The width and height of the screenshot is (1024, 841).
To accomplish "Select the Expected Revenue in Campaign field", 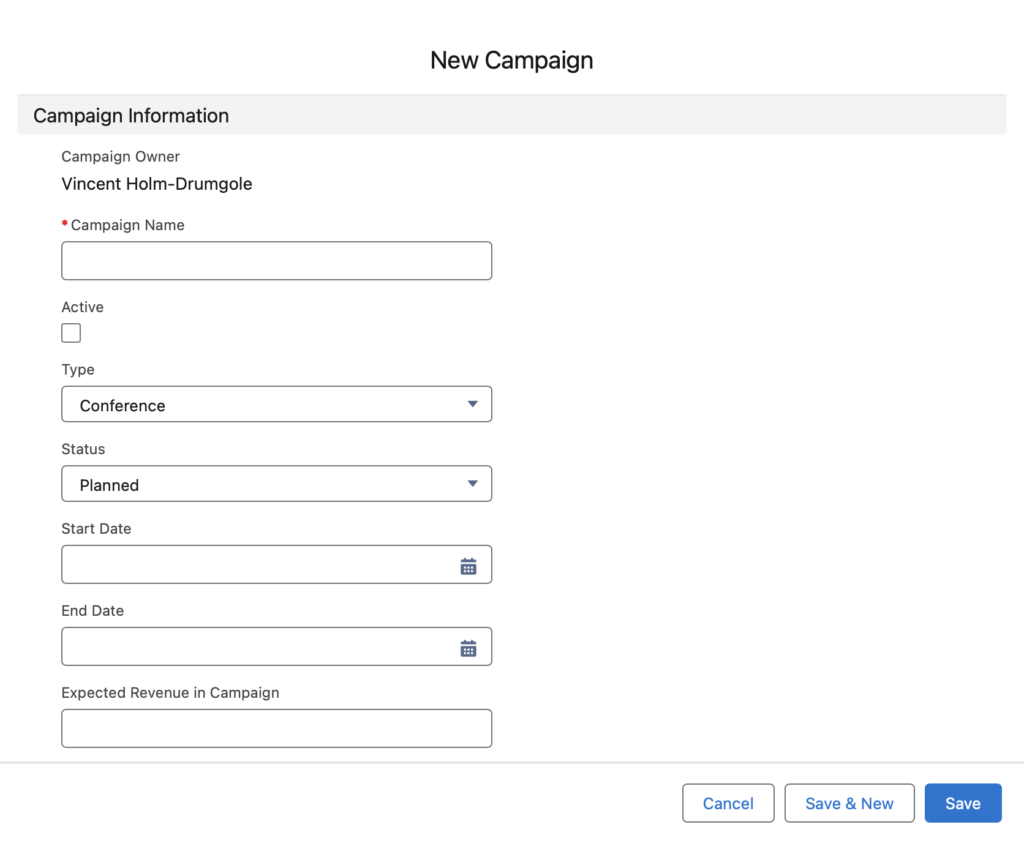I will [x=276, y=729].
